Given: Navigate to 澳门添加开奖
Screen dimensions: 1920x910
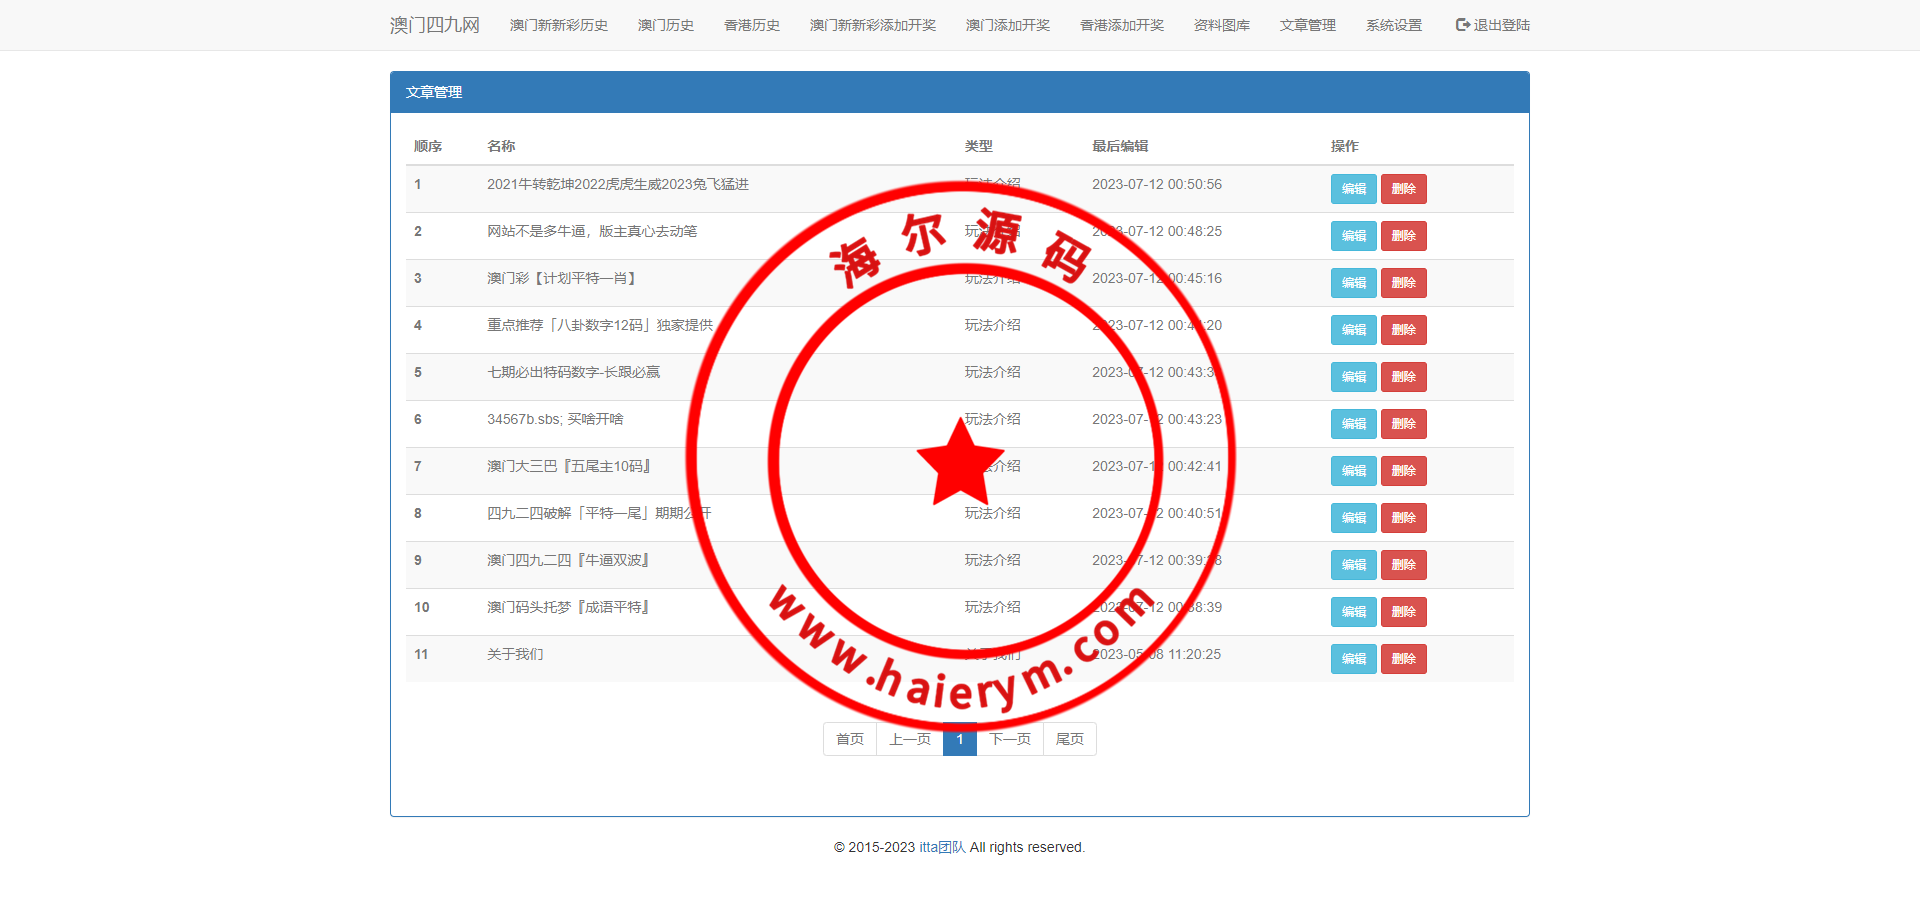Looking at the screenshot, I should (1007, 25).
